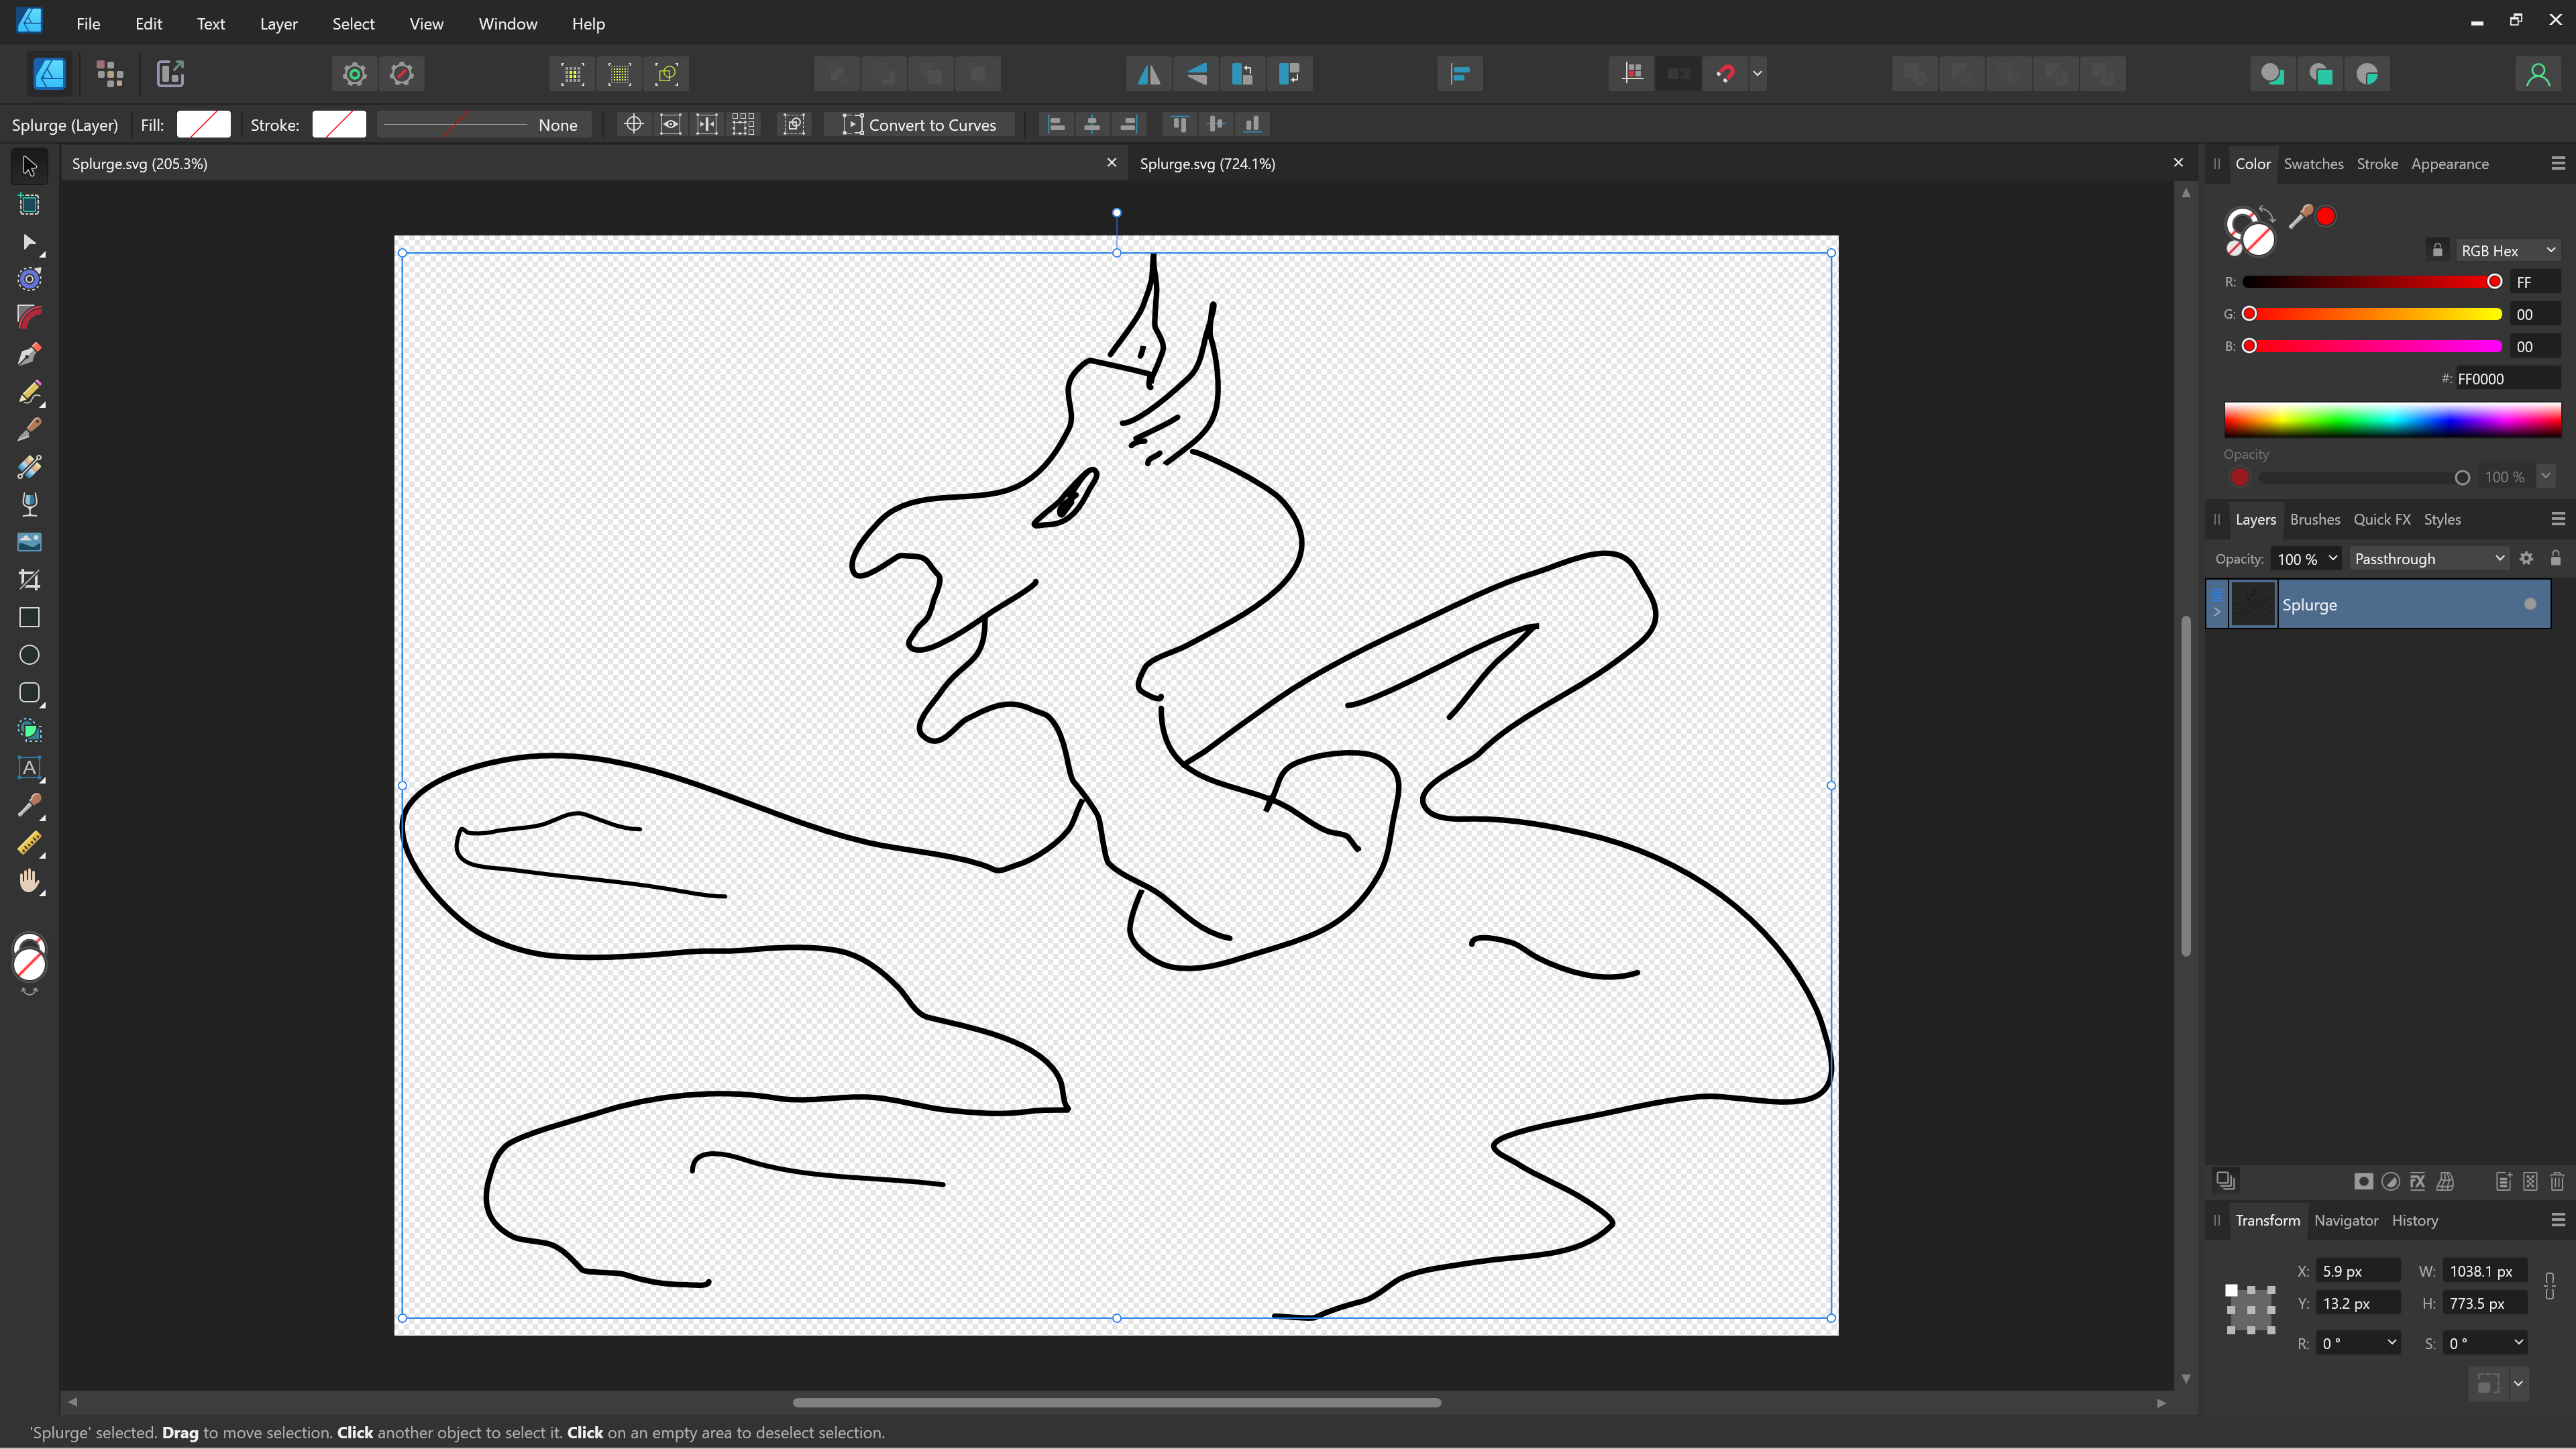Screen dimensions: 2576x1449
Task: Select the Vector Brush tool
Action: pos(29,429)
